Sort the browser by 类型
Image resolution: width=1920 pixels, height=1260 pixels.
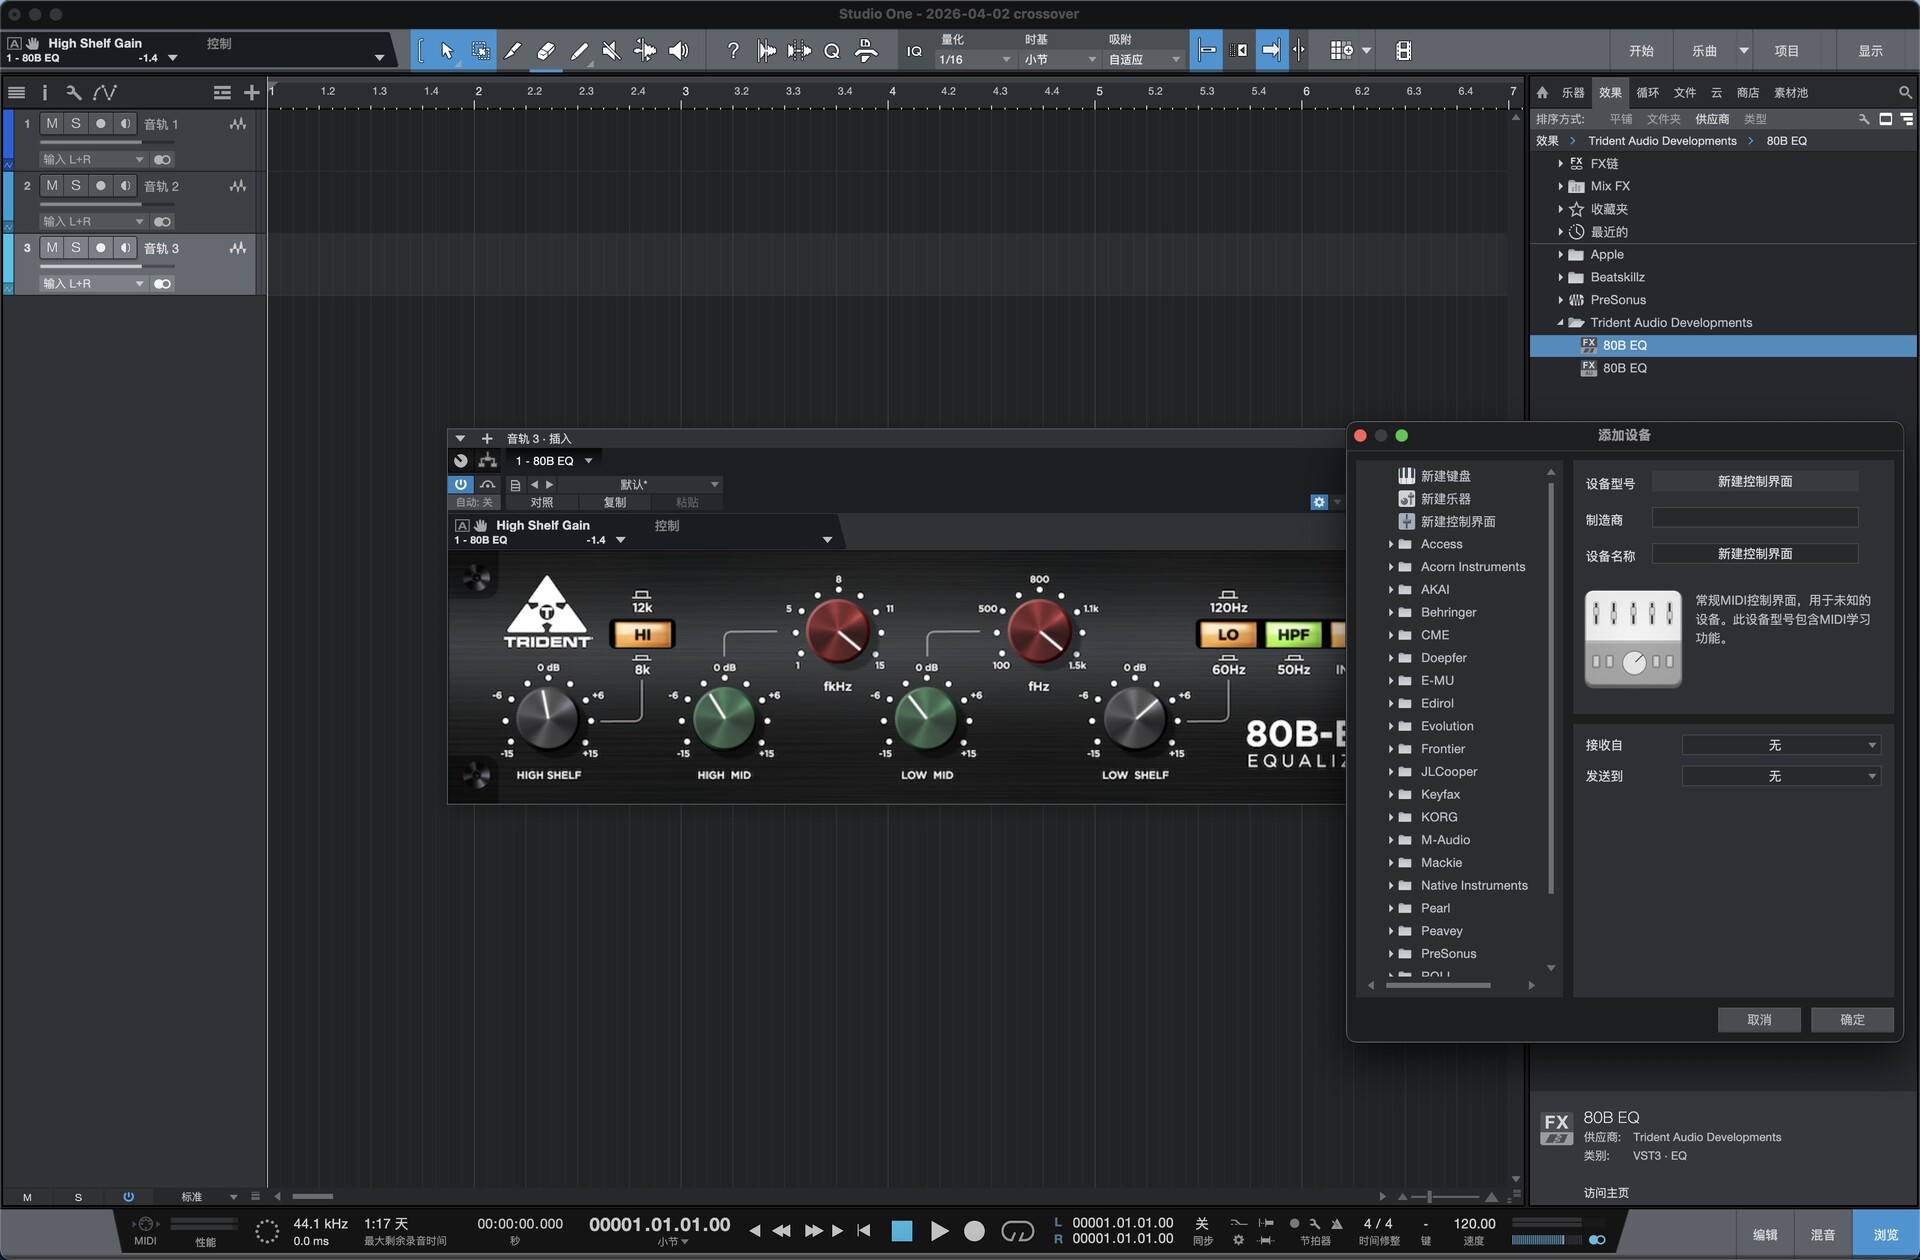(1755, 119)
